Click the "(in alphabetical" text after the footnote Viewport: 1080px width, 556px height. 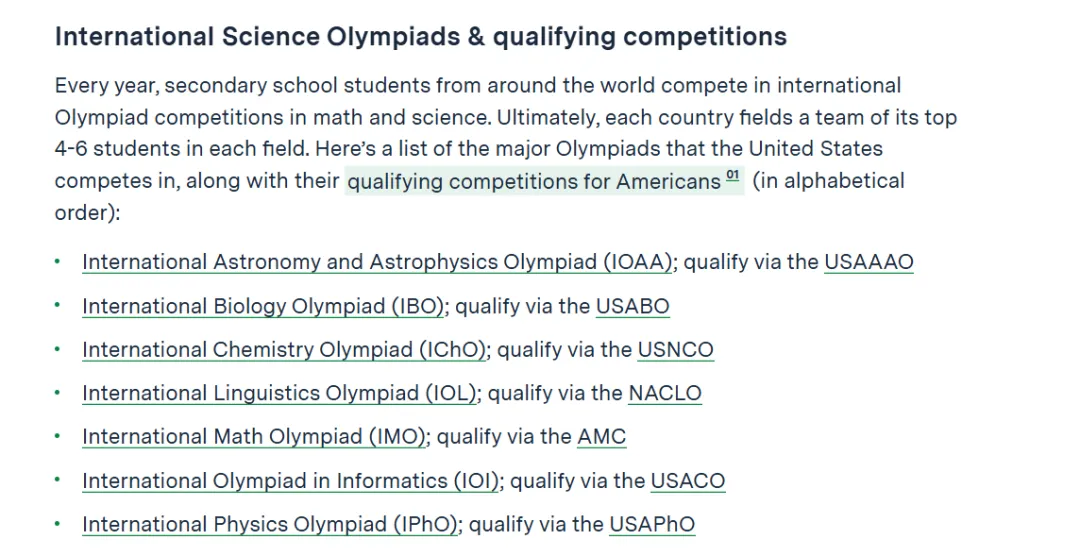pyautogui.click(x=829, y=181)
